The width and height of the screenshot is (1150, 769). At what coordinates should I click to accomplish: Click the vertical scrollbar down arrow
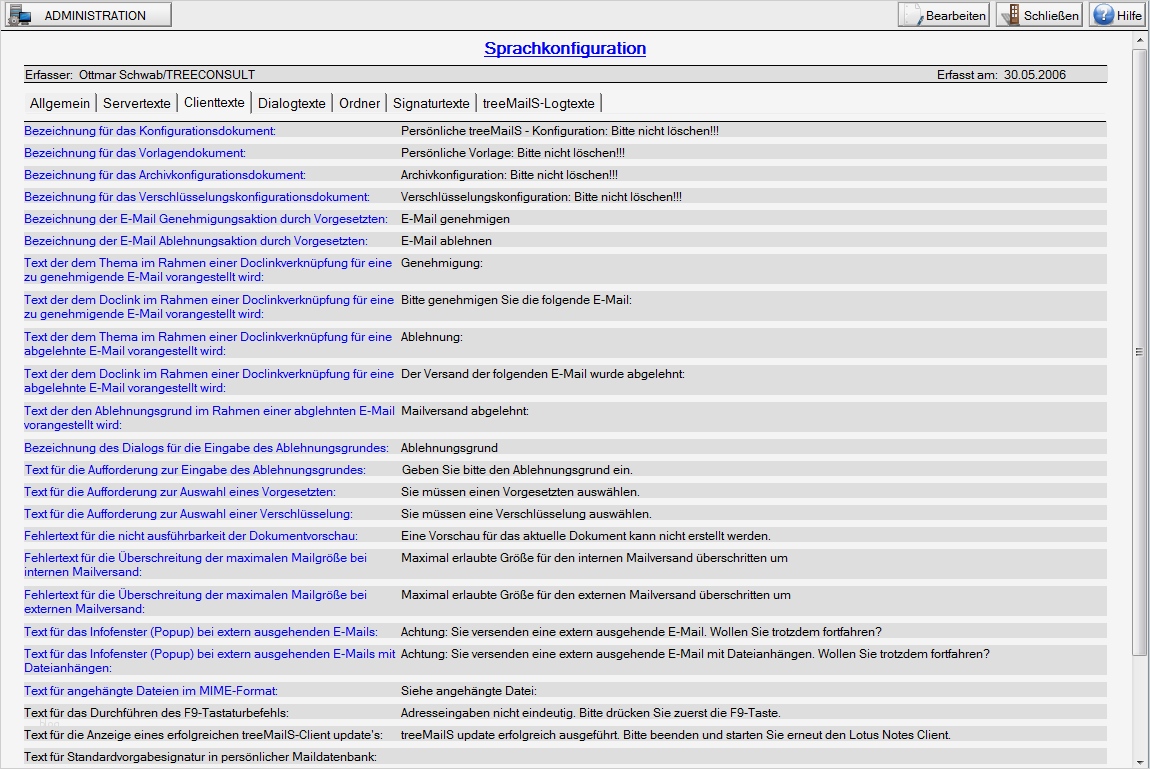coord(1139,760)
